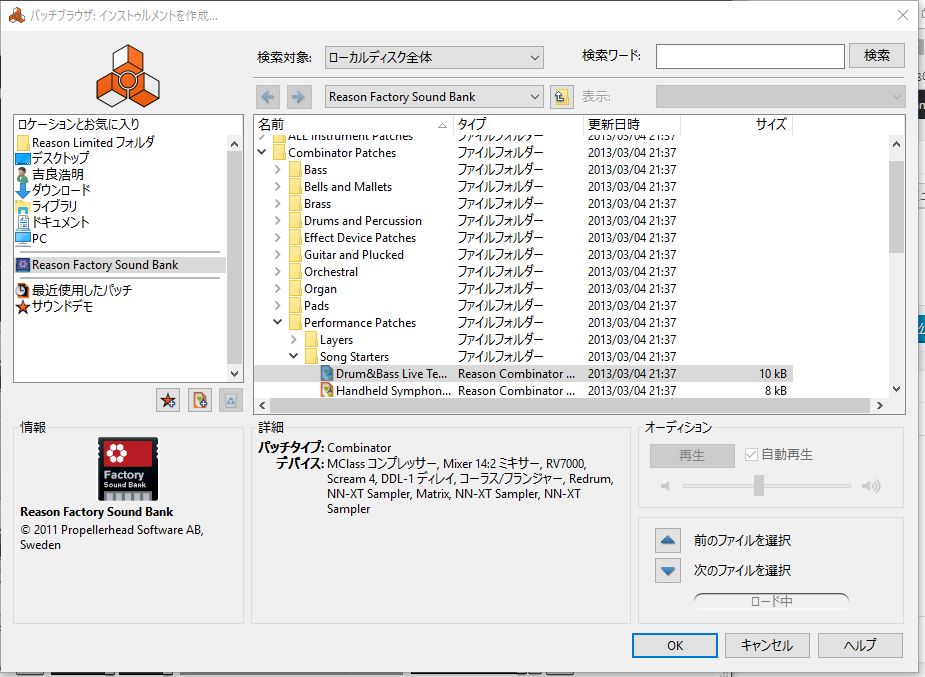Click the 再生 play button
Image resolution: width=925 pixels, height=677 pixels.
pyautogui.click(x=692, y=455)
